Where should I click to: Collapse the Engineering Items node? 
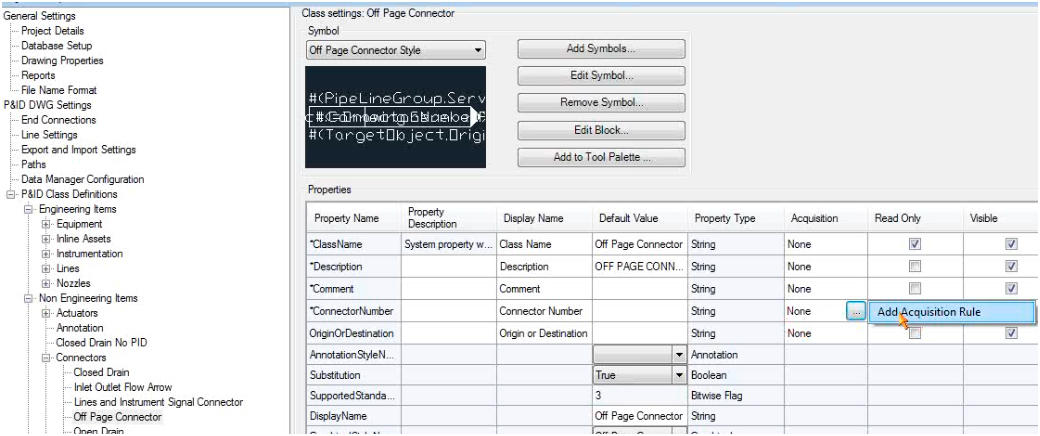point(29,210)
